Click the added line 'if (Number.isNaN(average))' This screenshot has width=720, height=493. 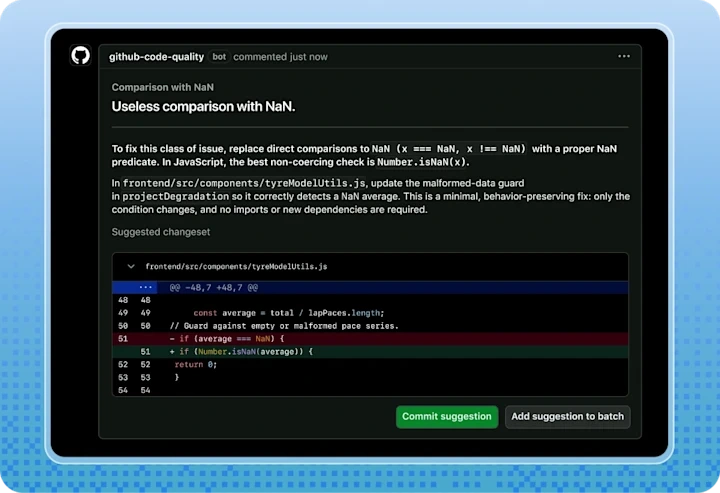tap(370, 352)
